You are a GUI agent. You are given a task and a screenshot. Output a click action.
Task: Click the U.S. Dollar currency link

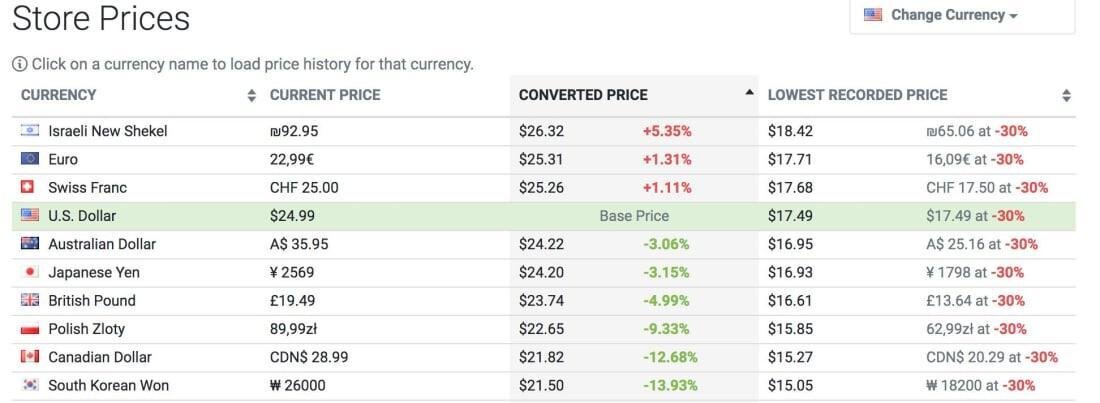click(x=82, y=216)
